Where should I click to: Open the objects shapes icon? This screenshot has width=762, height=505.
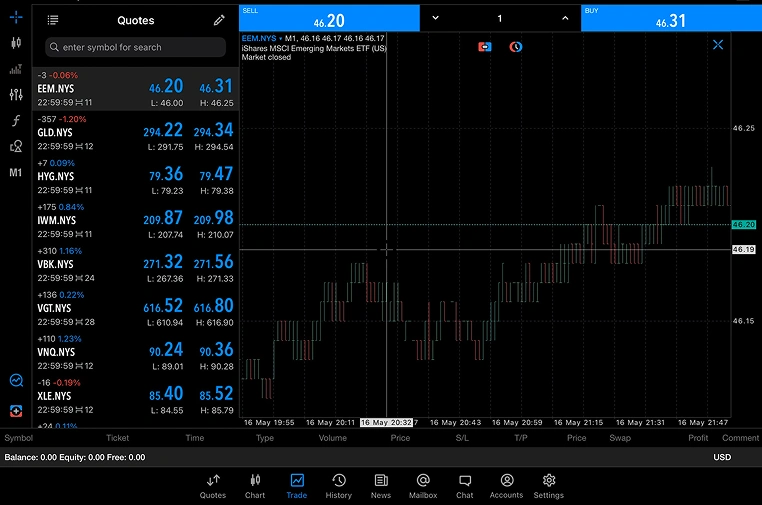(x=16, y=146)
